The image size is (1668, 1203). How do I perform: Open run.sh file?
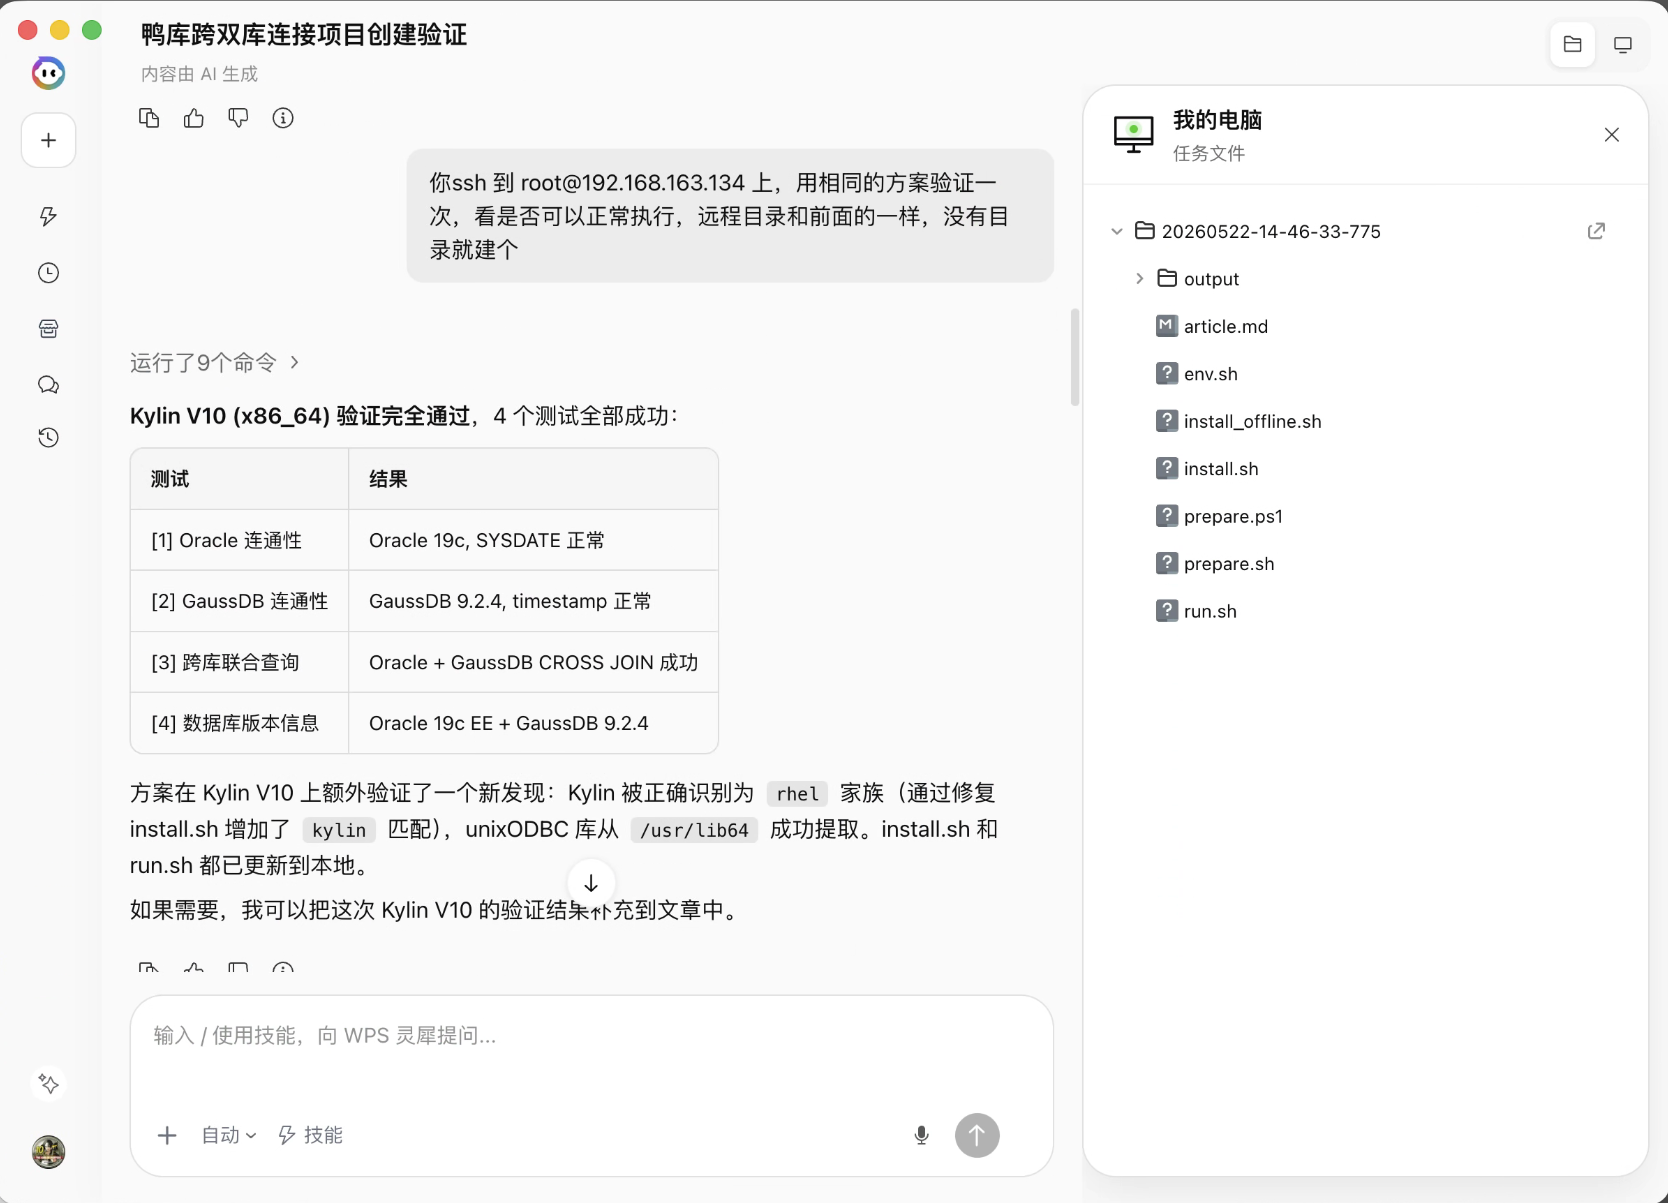(1196, 611)
